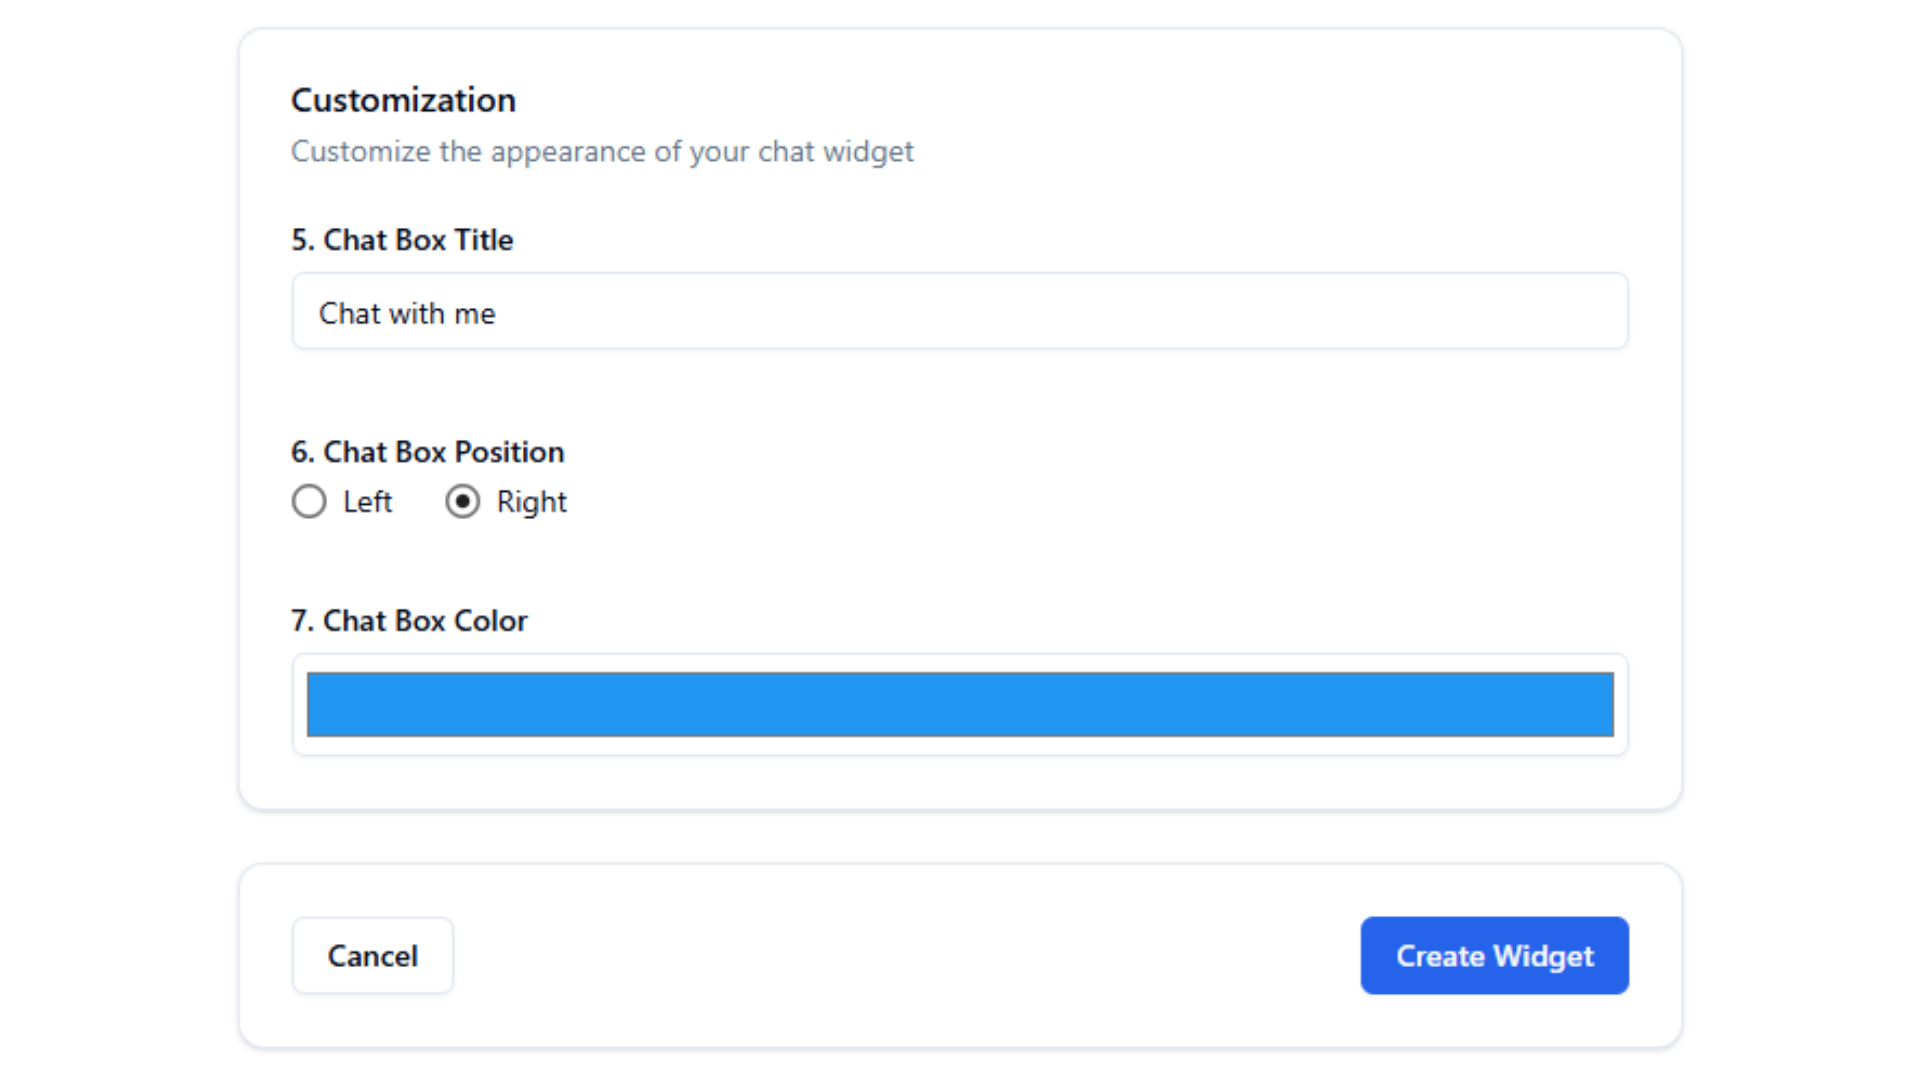Click the Right radio label text

tap(532, 501)
